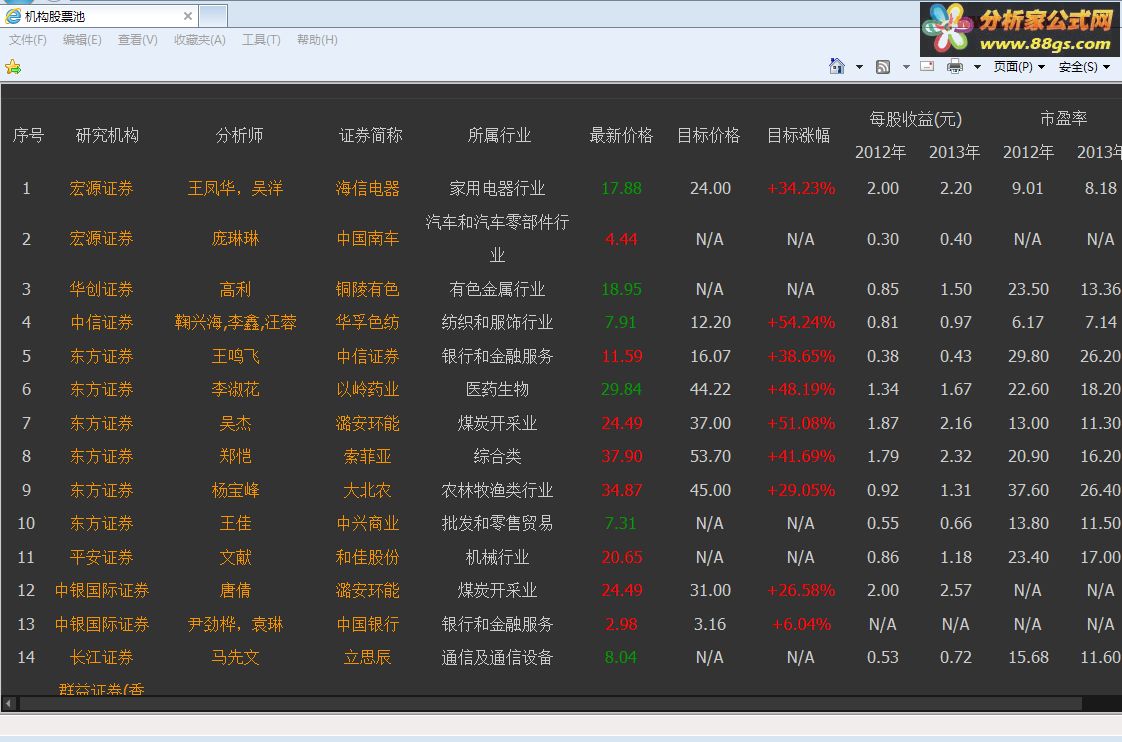Image resolution: width=1122 pixels, height=742 pixels.
Task: Expand the RSS feeds dropdown arrow
Action: click(x=906, y=67)
